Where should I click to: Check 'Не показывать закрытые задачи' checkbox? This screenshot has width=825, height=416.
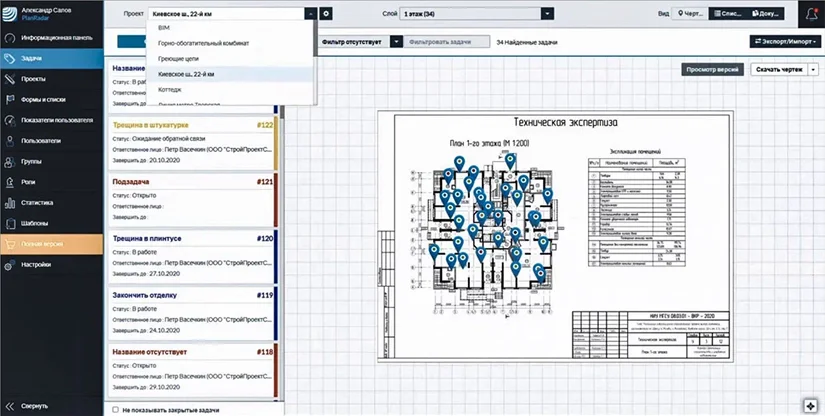[115, 409]
